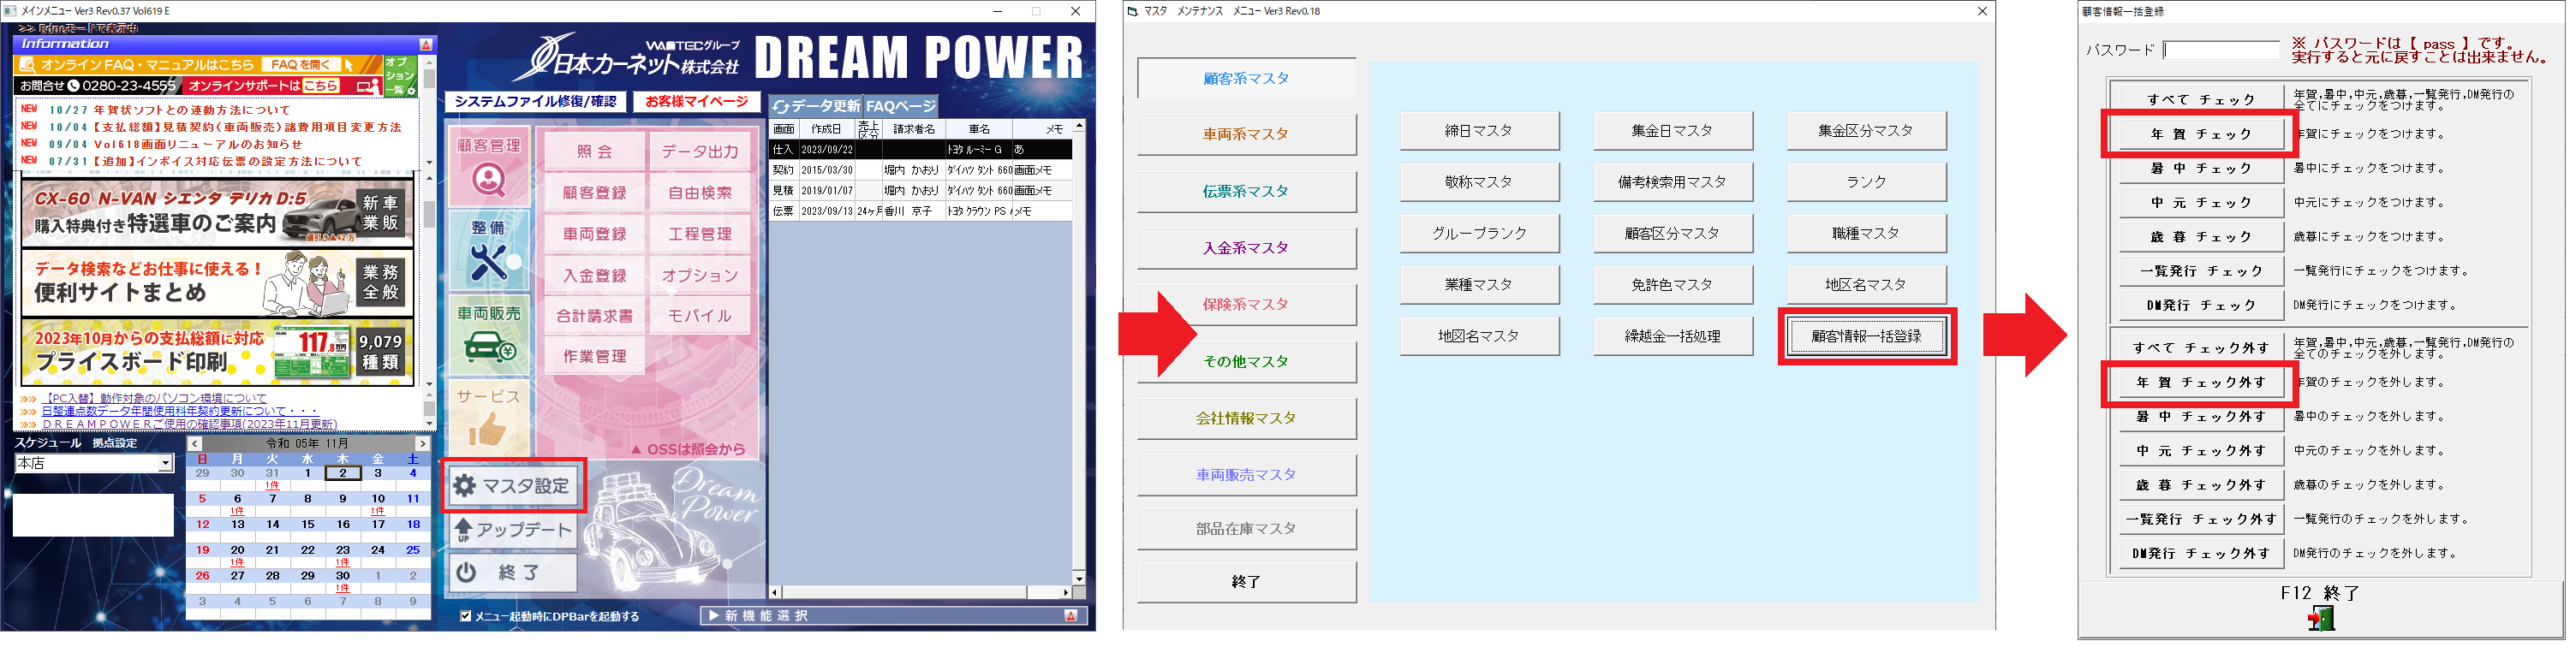Image resolution: width=2576 pixels, height=647 pixels.
Task: Click システムファイル修復/確認 button
Action: coord(535,102)
